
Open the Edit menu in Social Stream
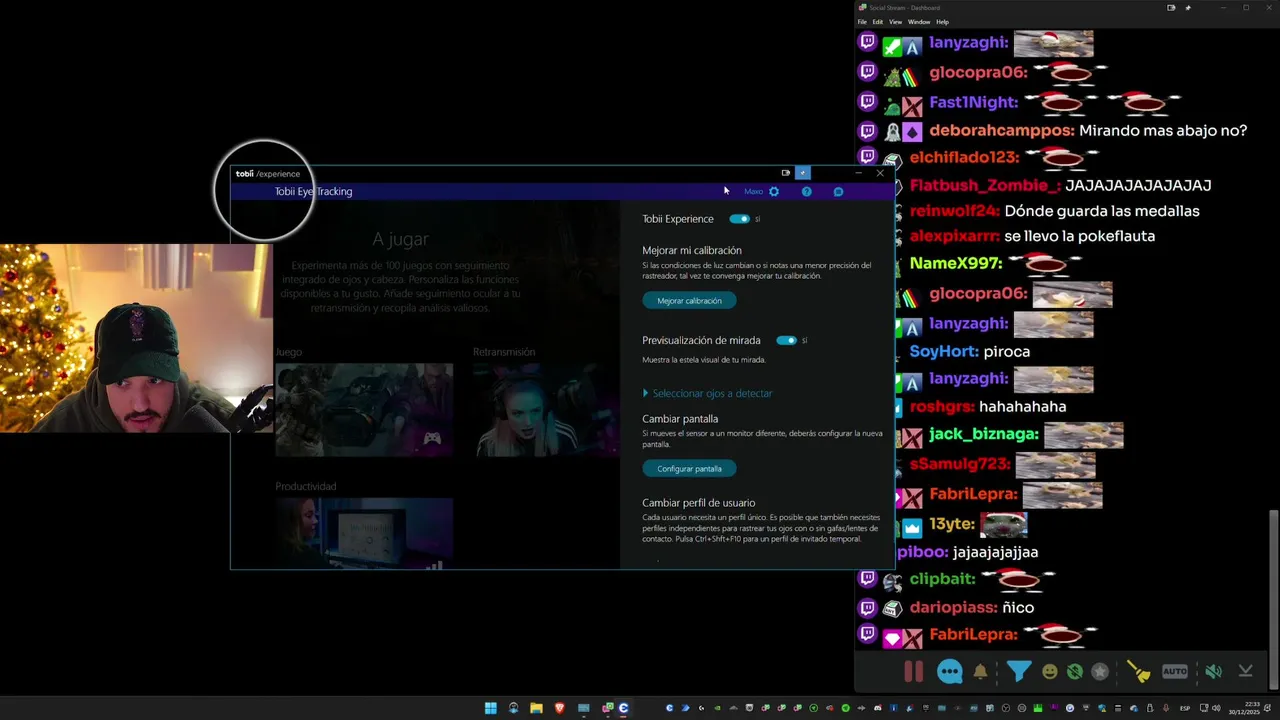[x=877, y=22]
